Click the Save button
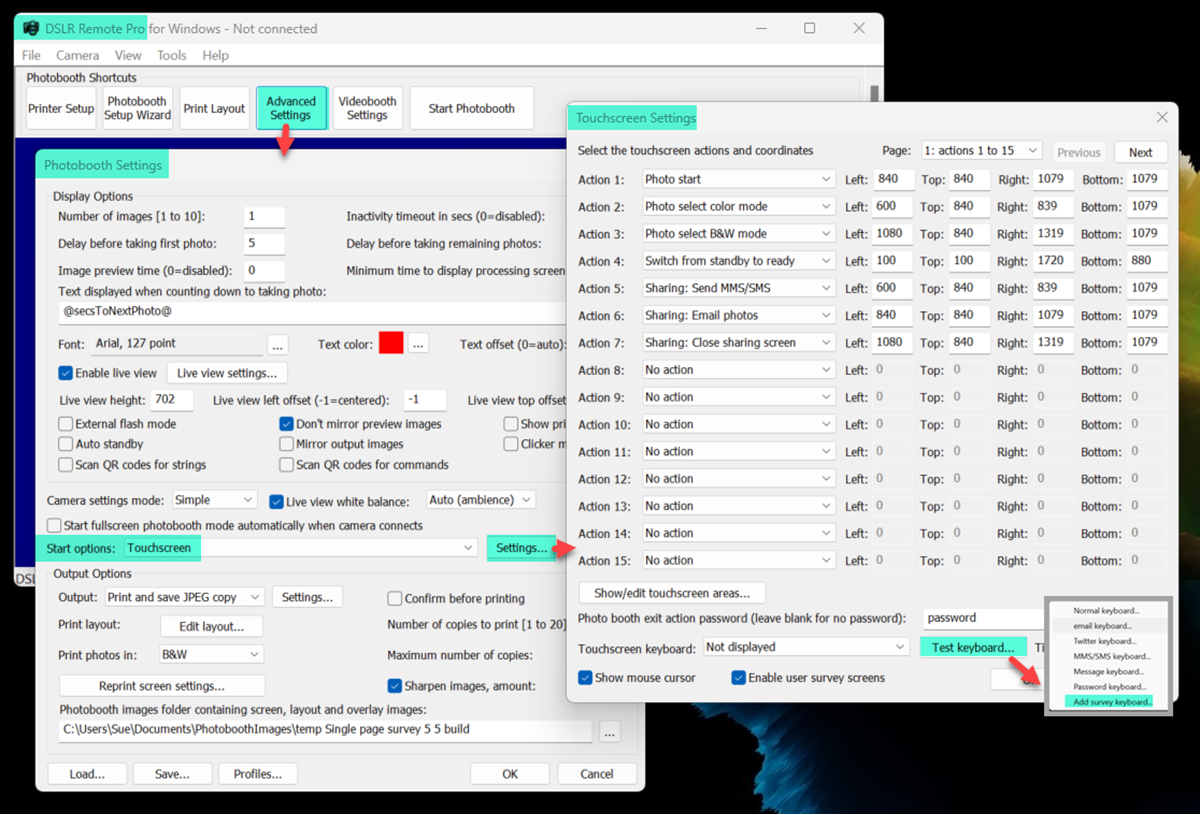Screen dimensions: 1200x815 [x=173, y=773]
